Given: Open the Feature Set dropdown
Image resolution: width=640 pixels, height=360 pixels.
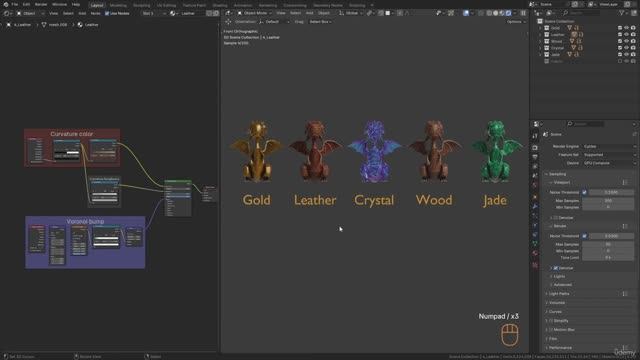Looking at the screenshot, I should coord(609,155).
